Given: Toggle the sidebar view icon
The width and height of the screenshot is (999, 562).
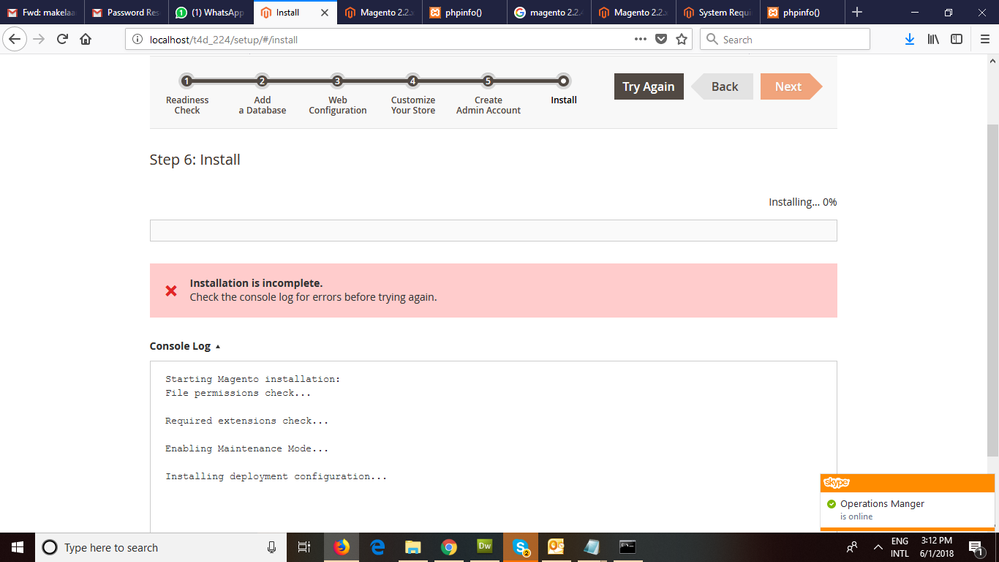Looking at the screenshot, I should (956, 40).
